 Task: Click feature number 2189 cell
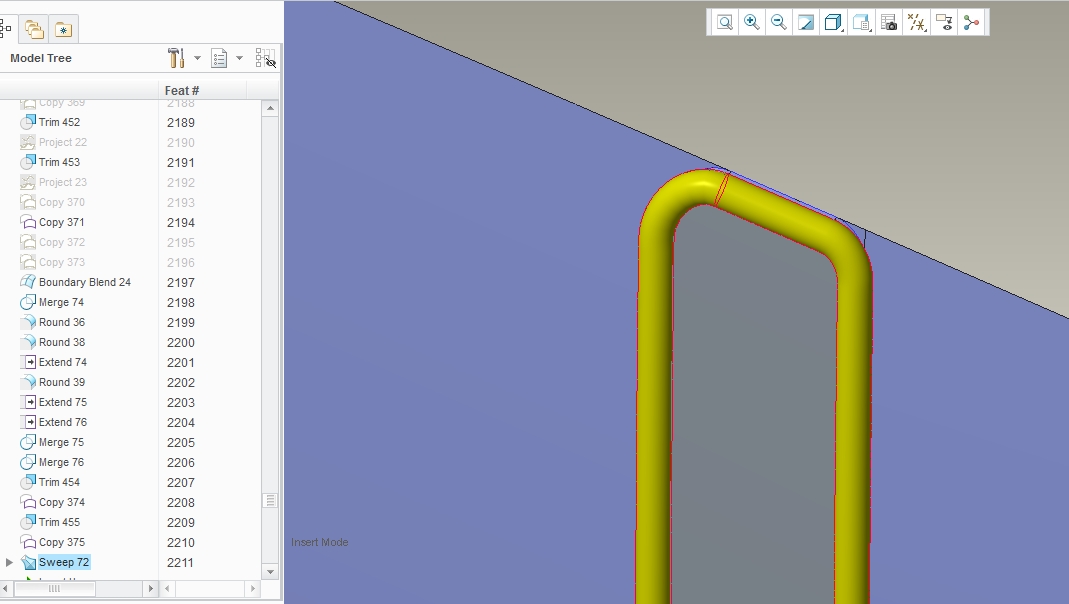click(181, 123)
